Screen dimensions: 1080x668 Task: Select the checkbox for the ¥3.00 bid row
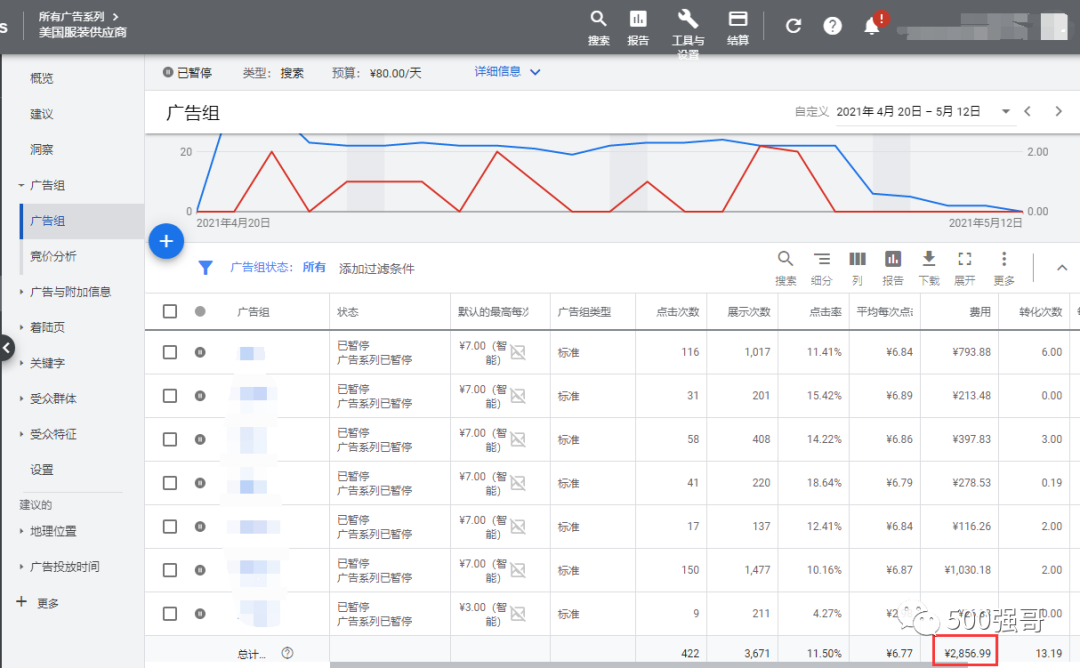pos(170,614)
